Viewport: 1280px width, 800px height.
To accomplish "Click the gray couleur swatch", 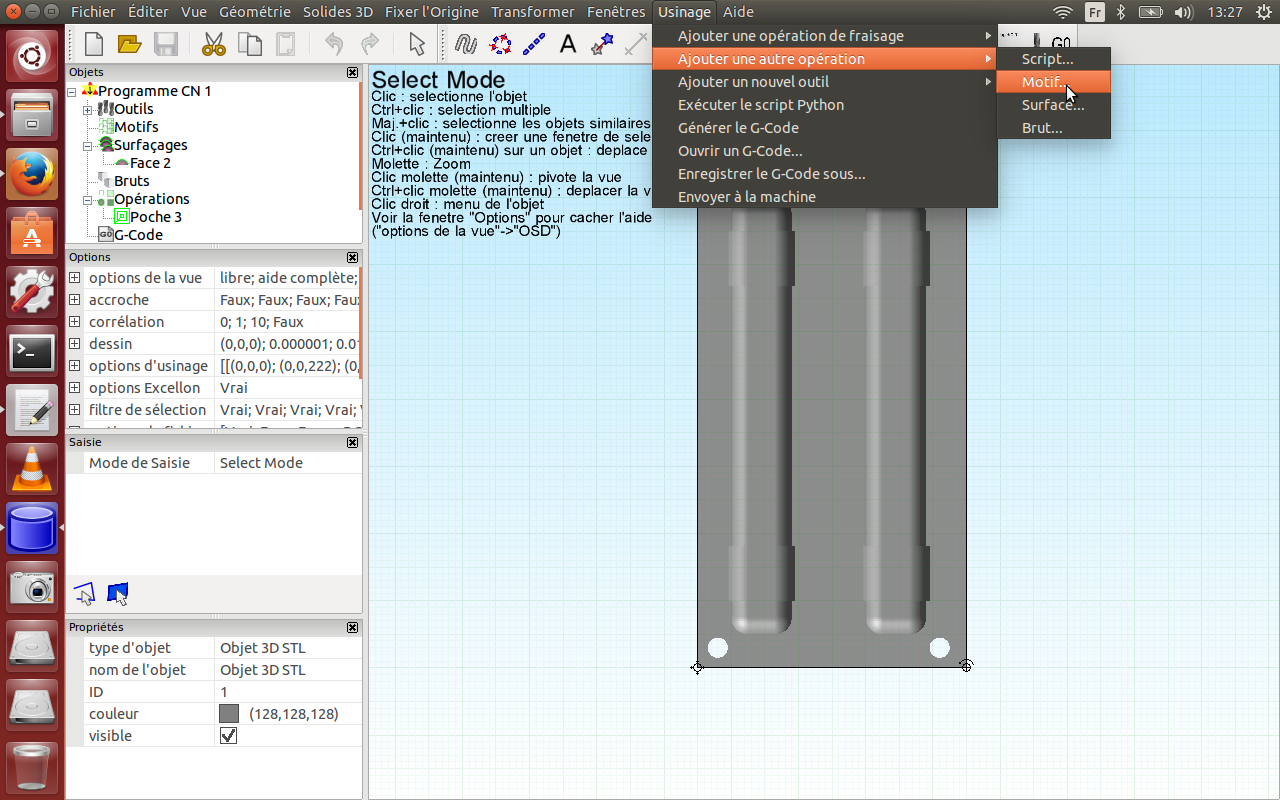I will point(229,714).
